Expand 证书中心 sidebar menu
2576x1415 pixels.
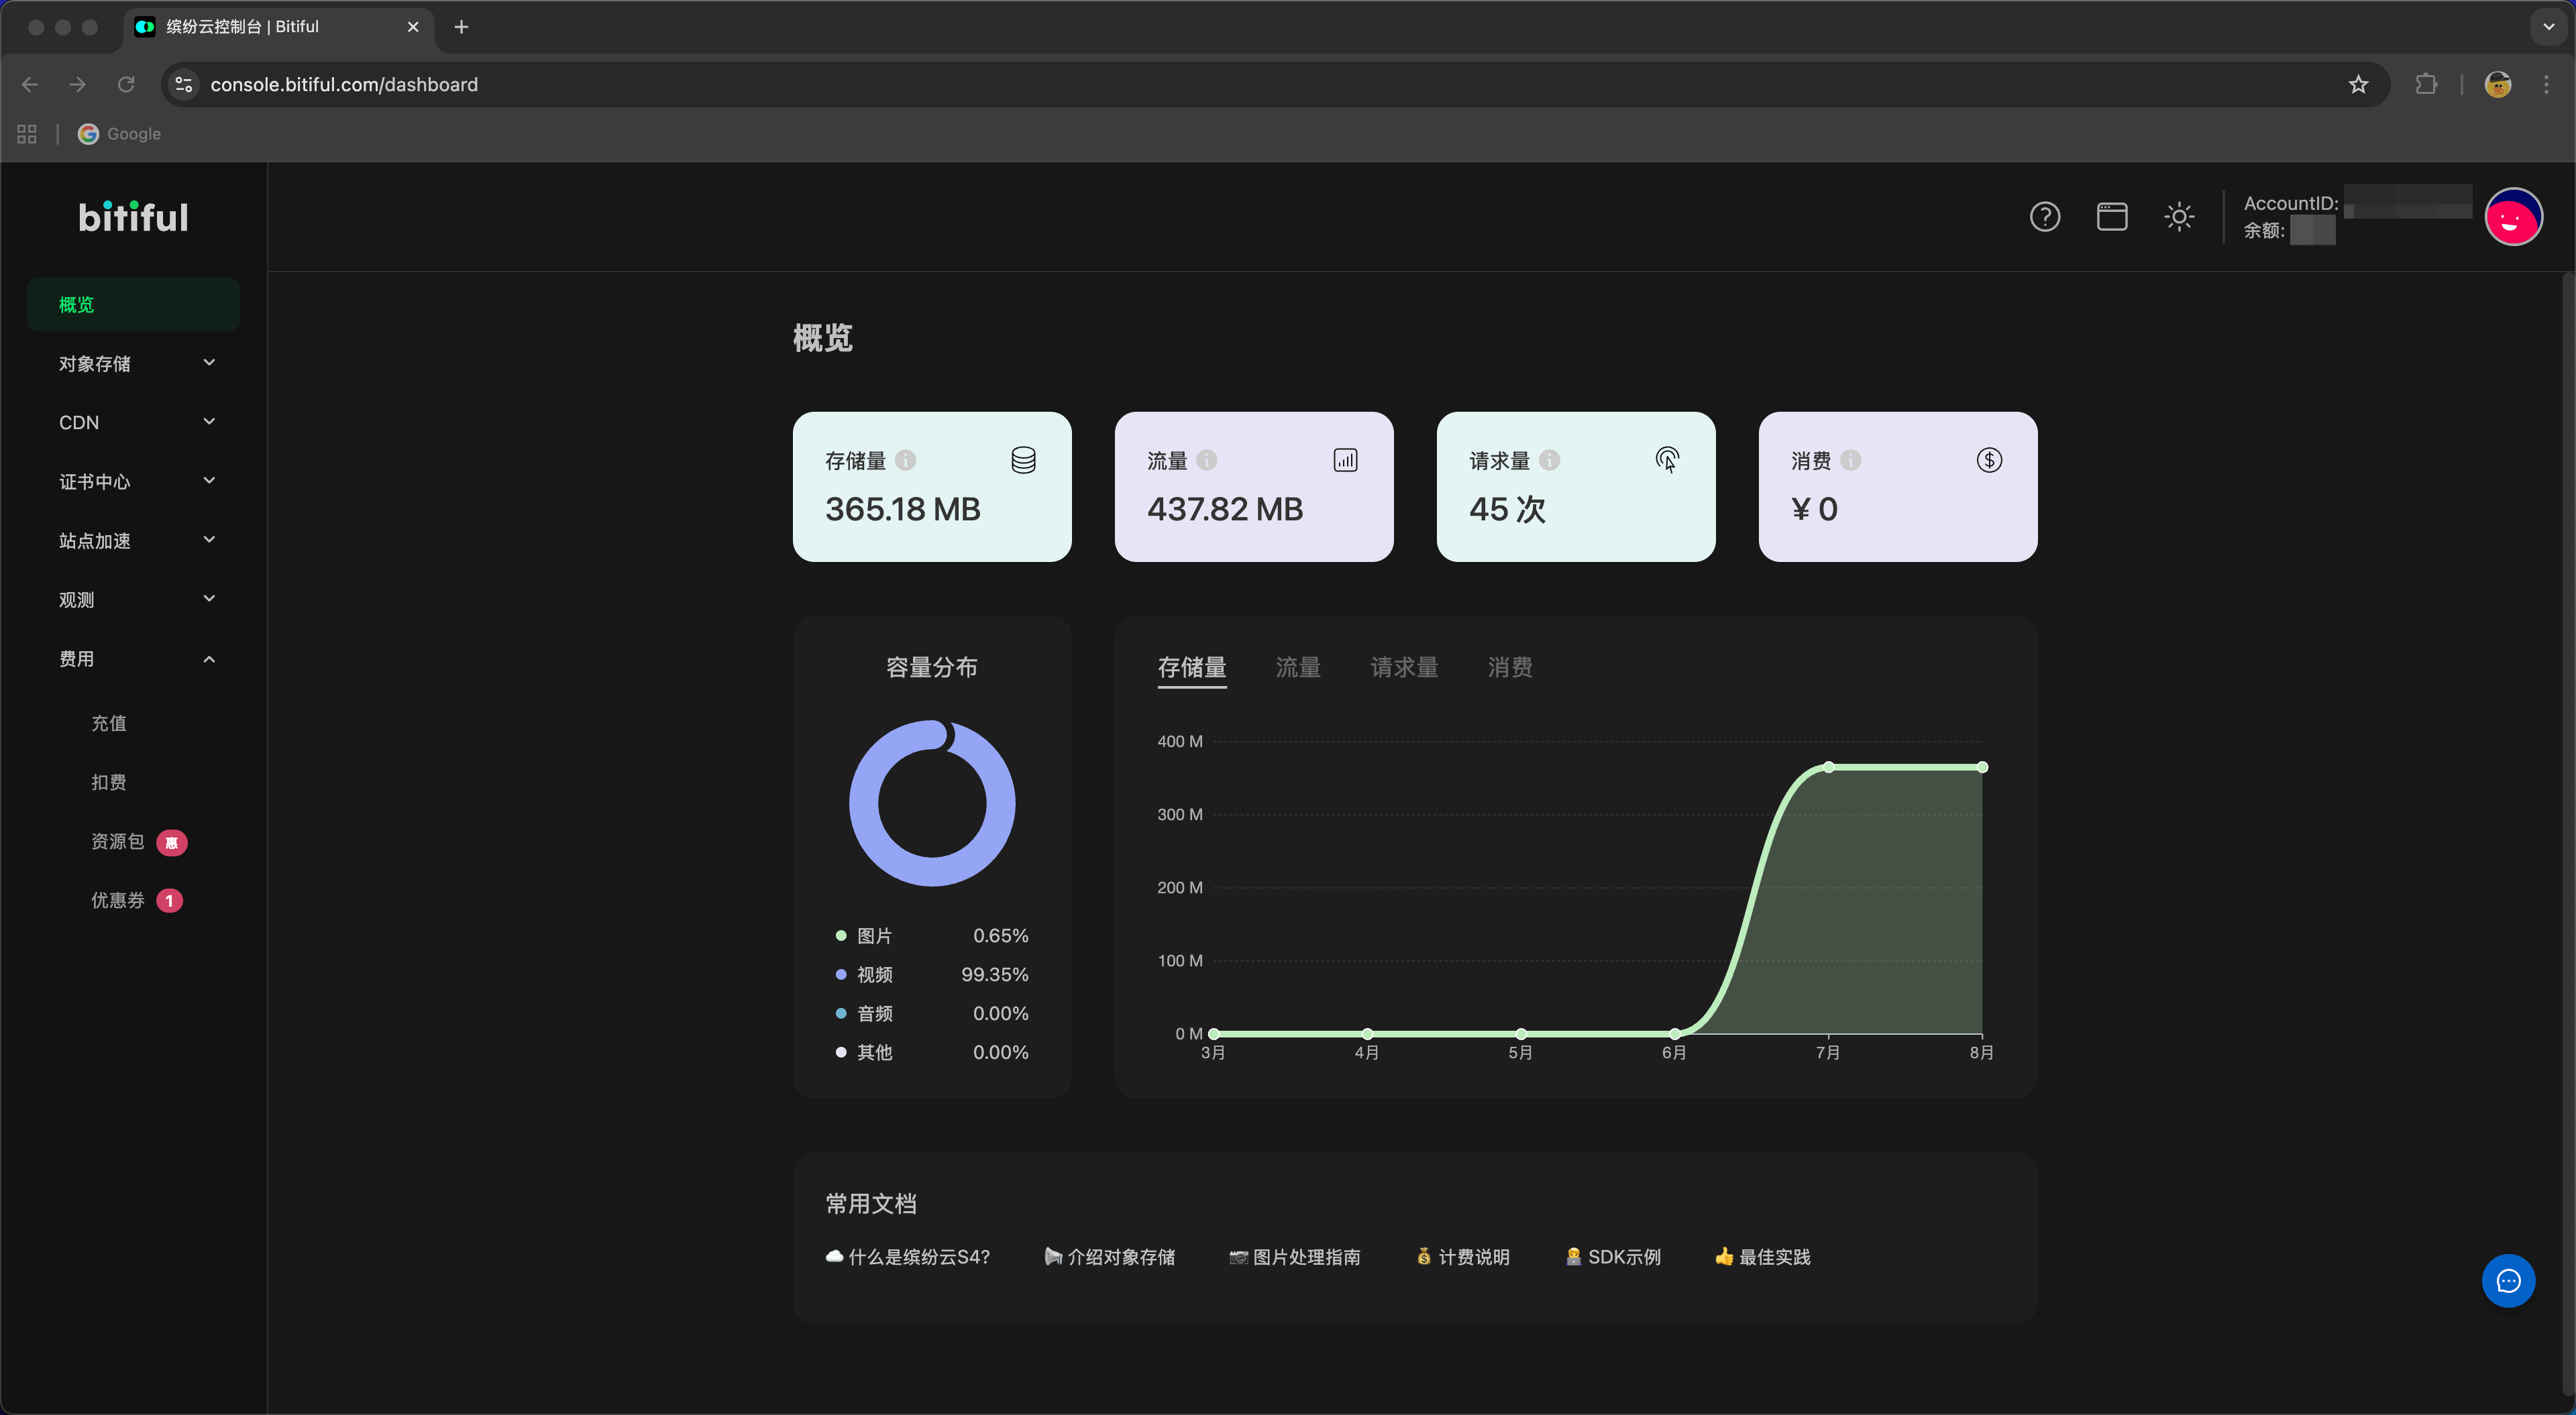click(133, 482)
